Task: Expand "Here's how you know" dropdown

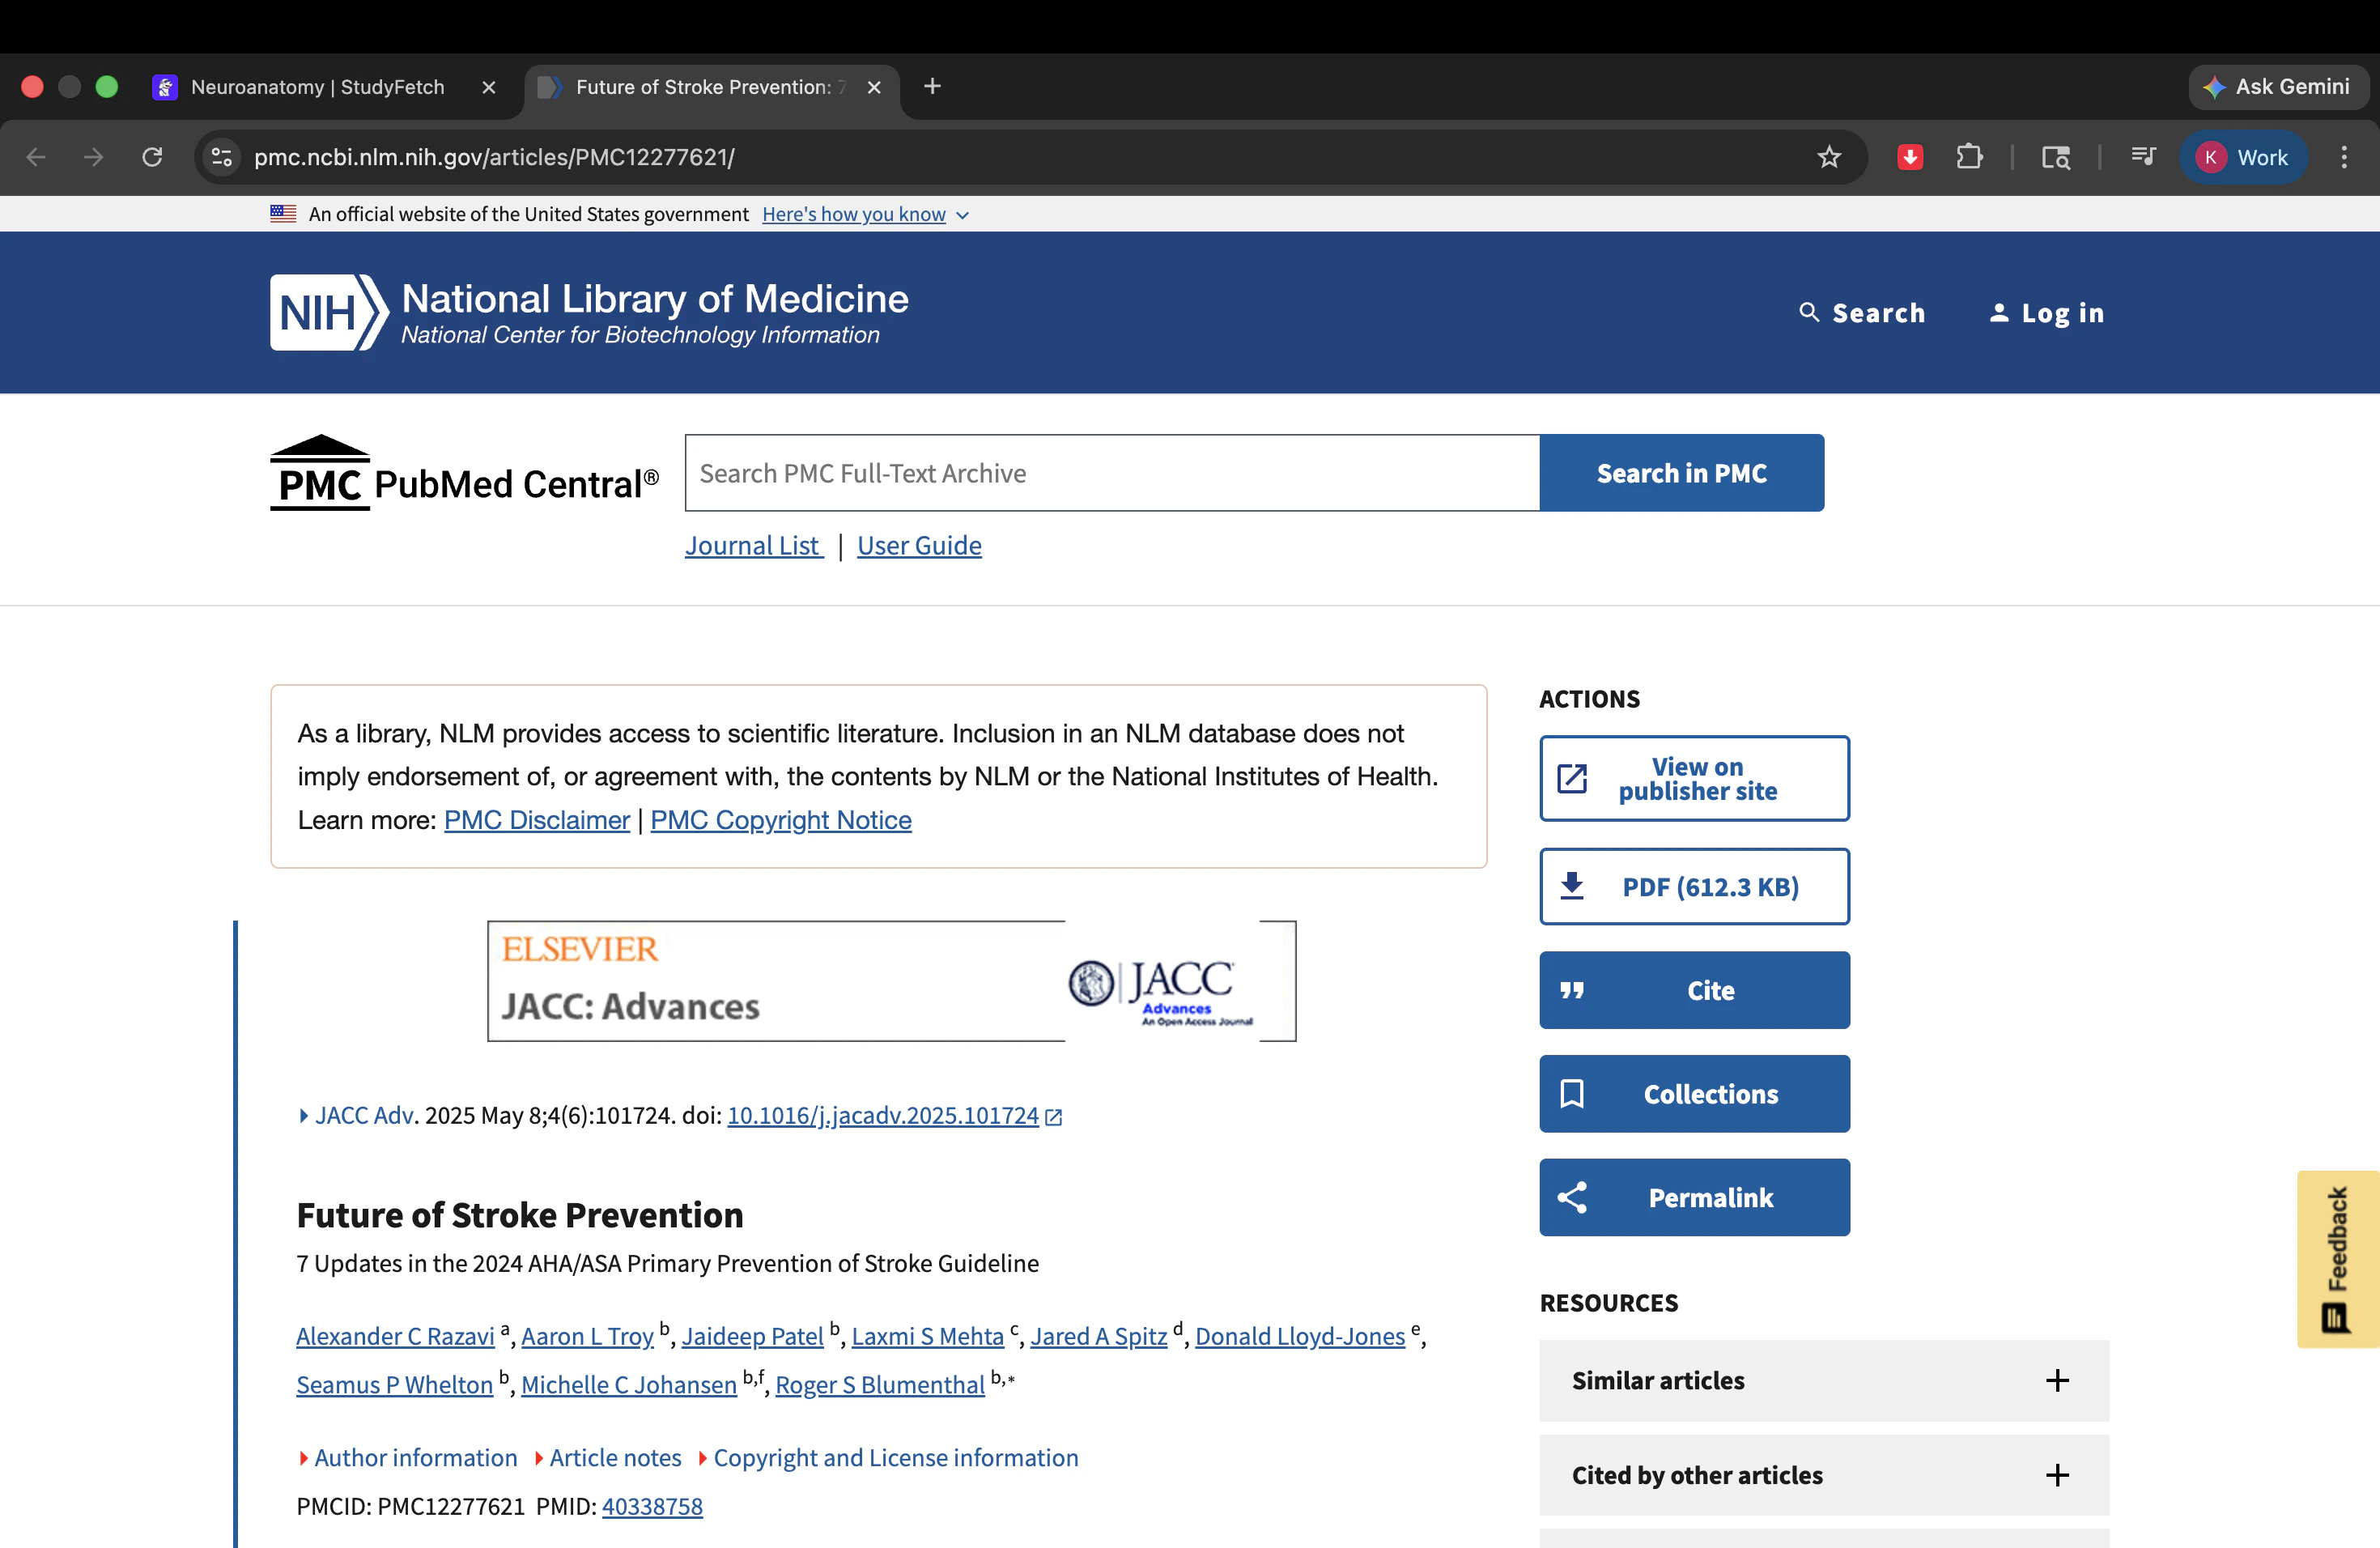Action: (865, 214)
